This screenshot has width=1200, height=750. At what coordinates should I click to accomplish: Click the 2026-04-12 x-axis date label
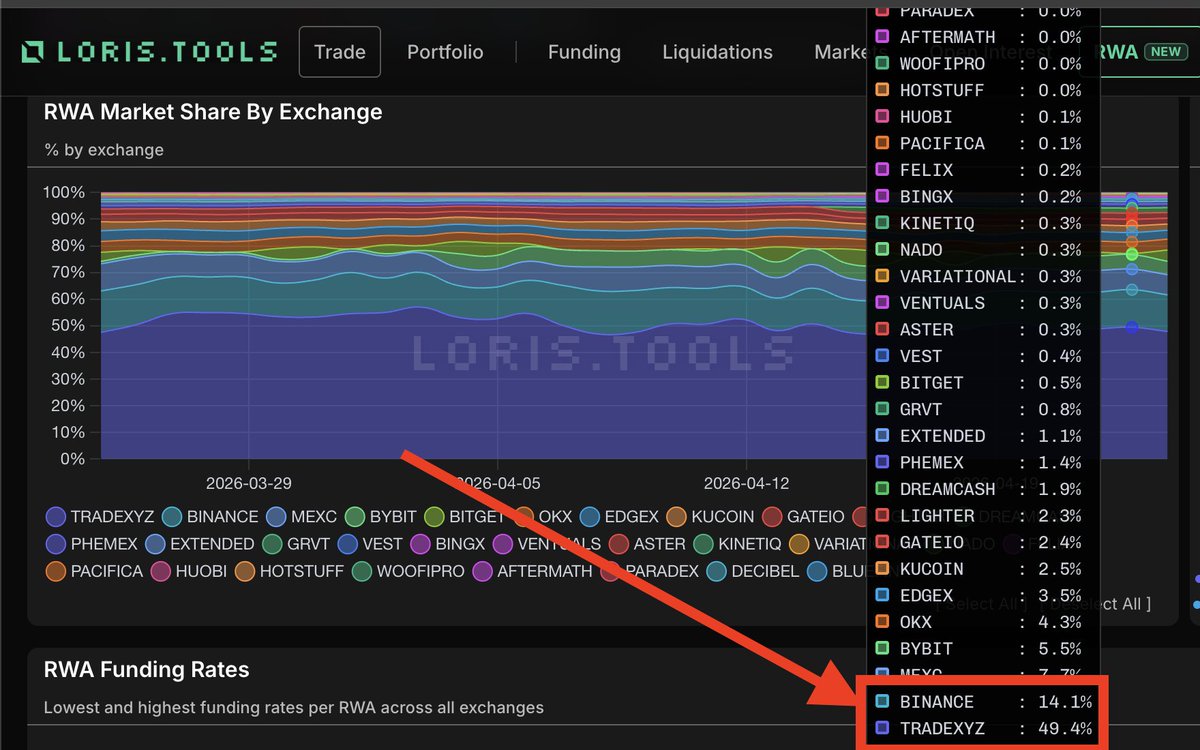(746, 483)
